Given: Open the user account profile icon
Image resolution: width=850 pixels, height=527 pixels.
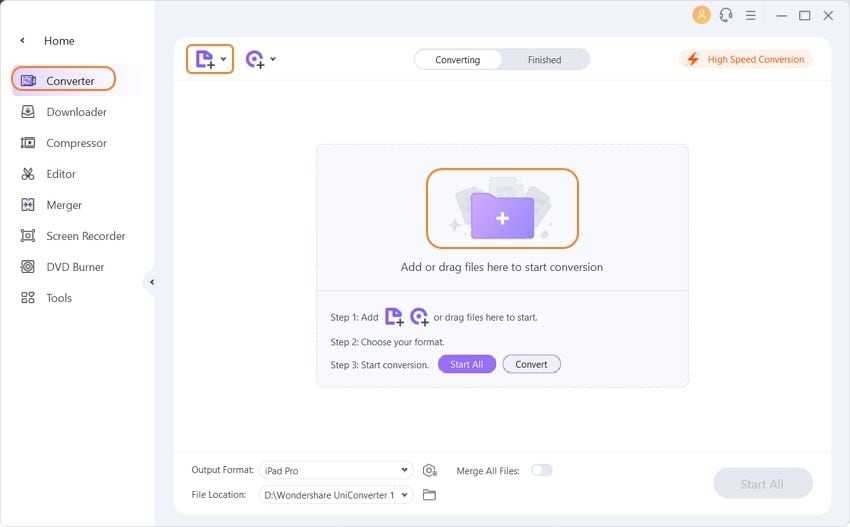Looking at the screenshot, I should 701,15.
